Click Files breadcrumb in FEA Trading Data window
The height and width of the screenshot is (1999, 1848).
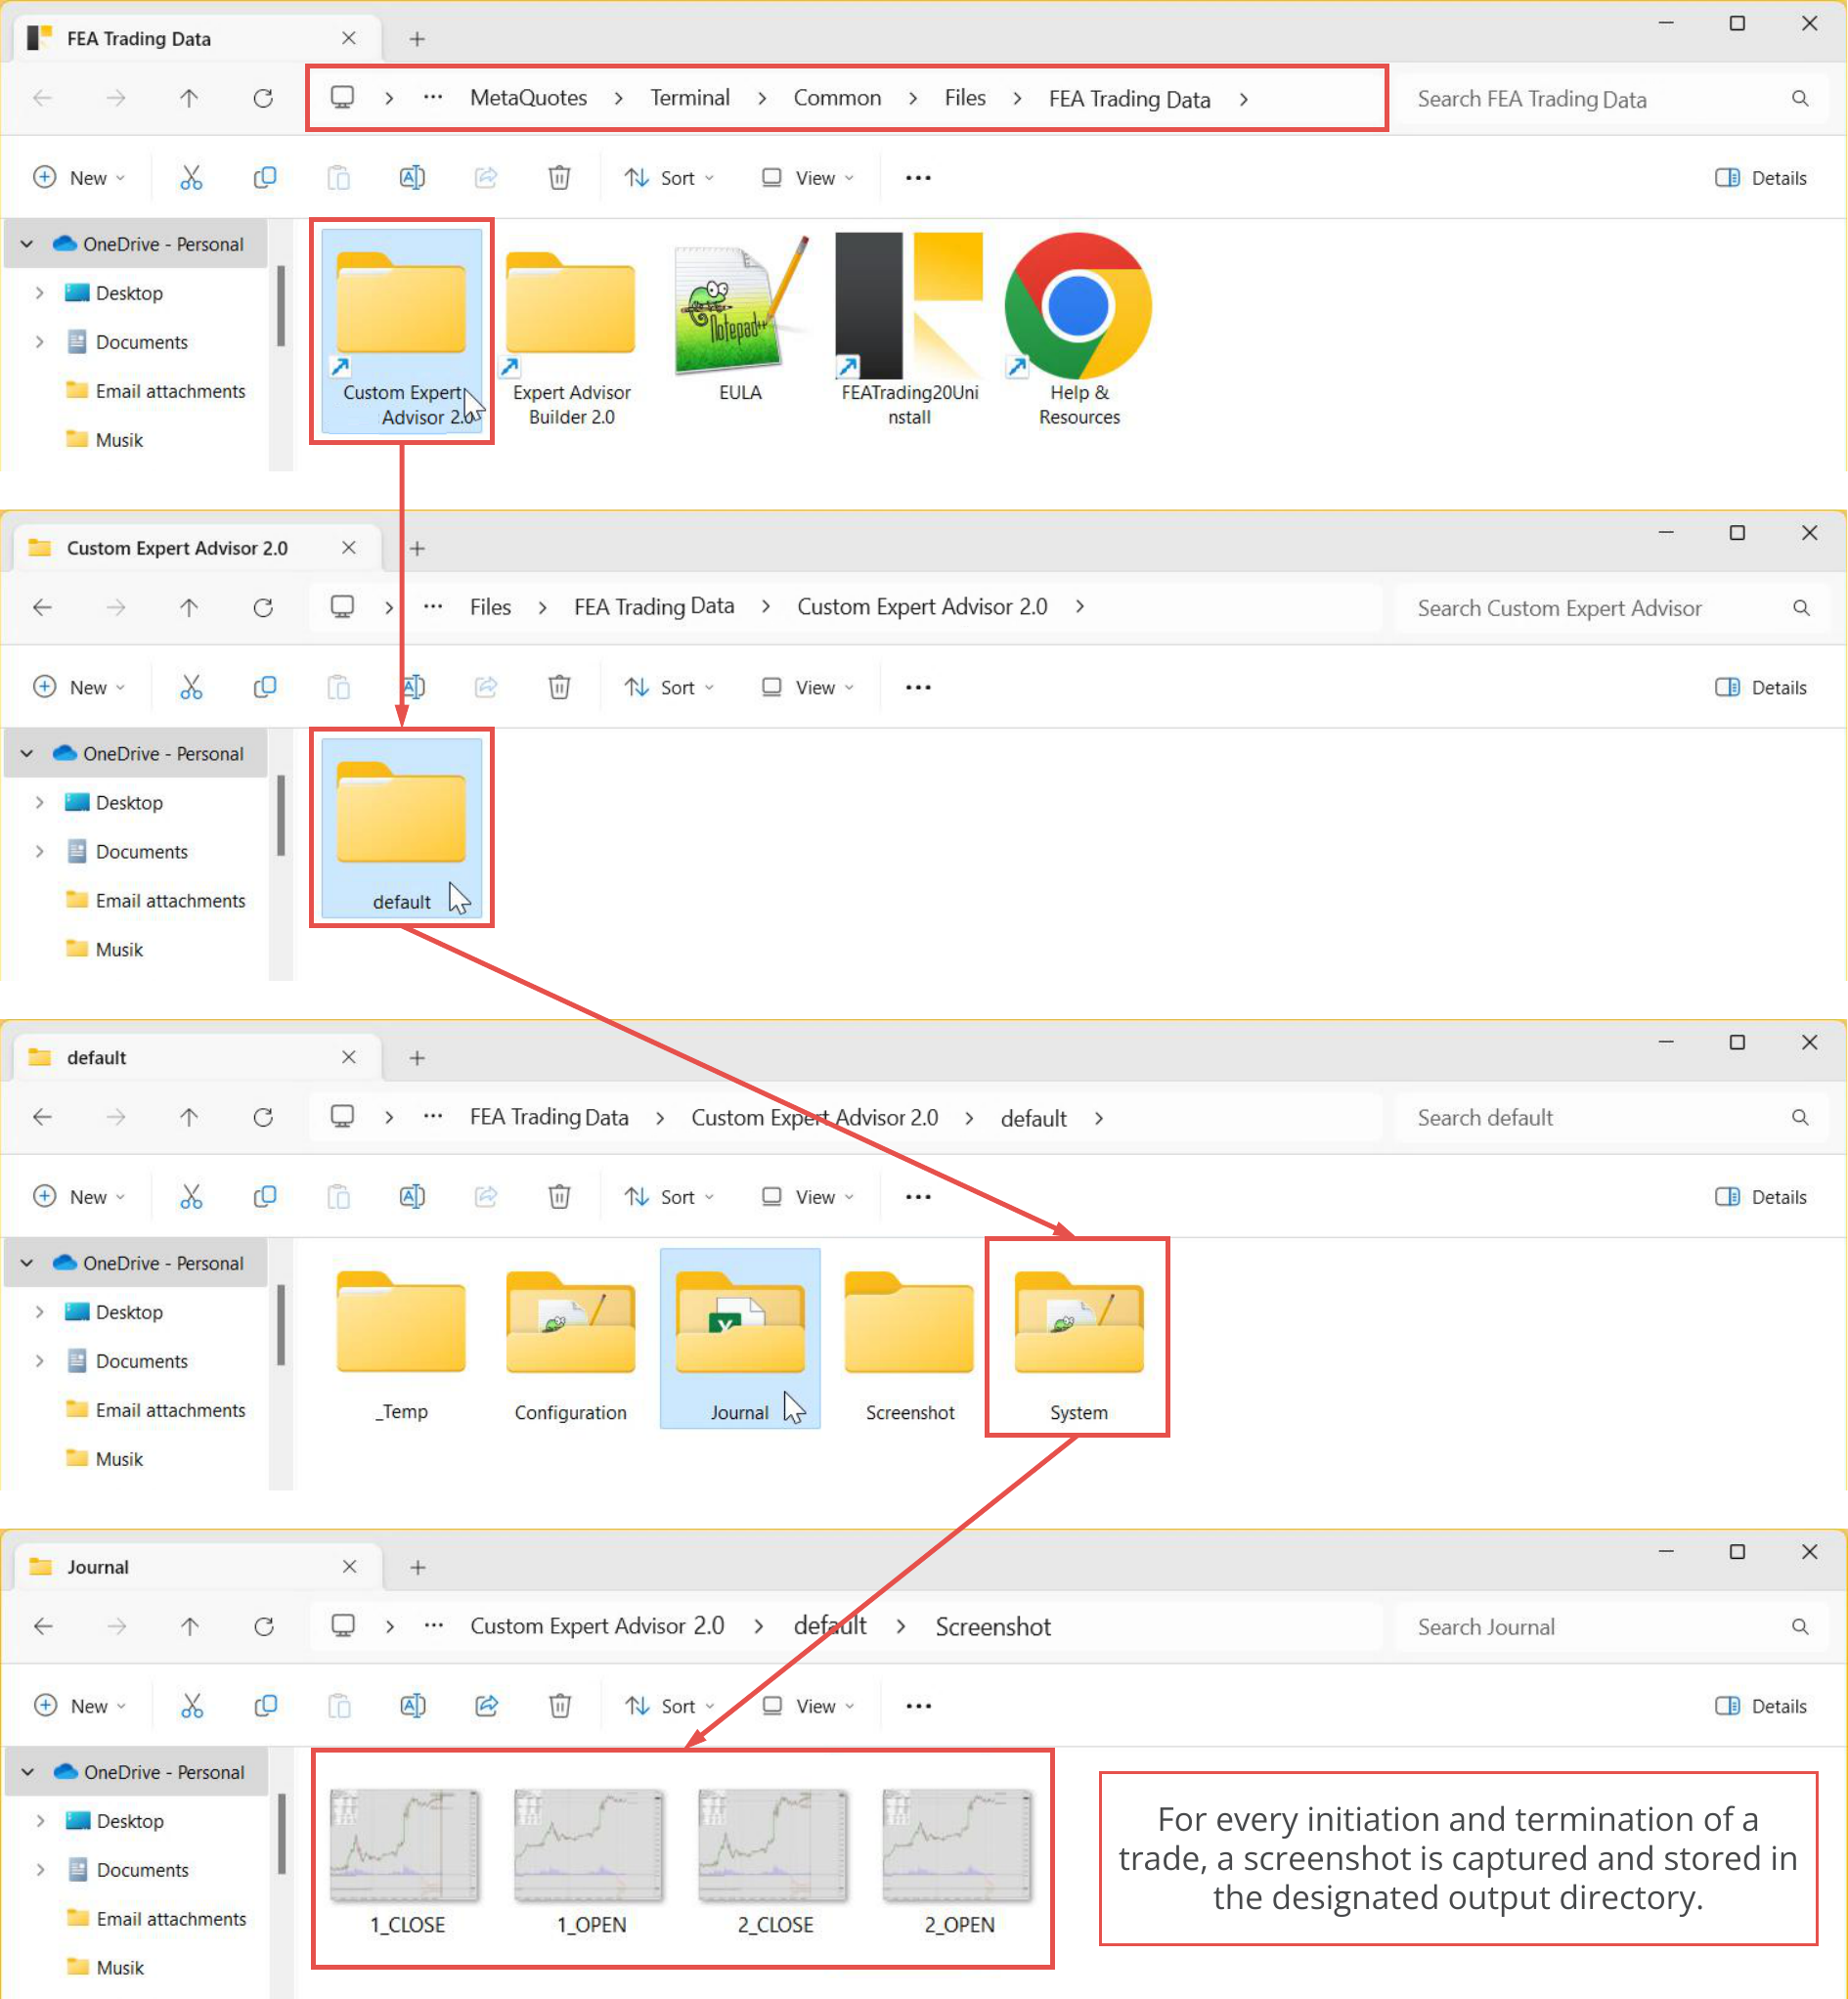[x=965, y=98]
